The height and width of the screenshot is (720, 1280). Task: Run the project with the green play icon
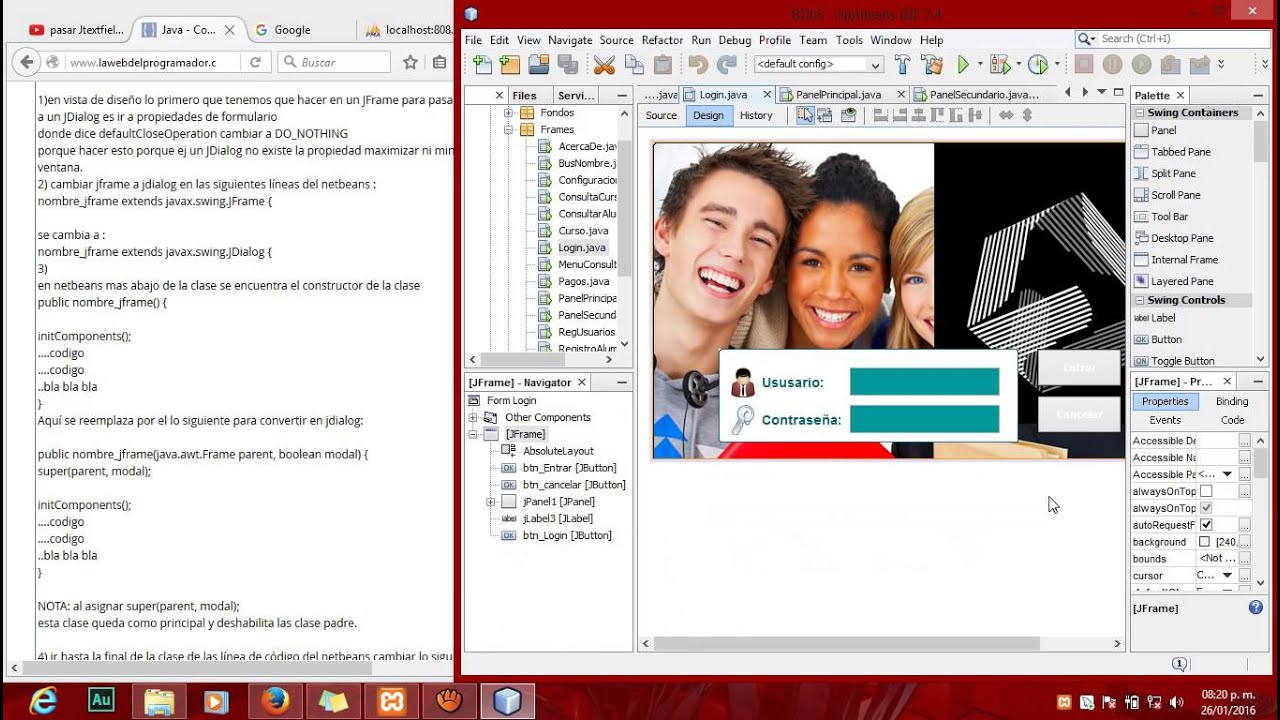tap(963, 65)
